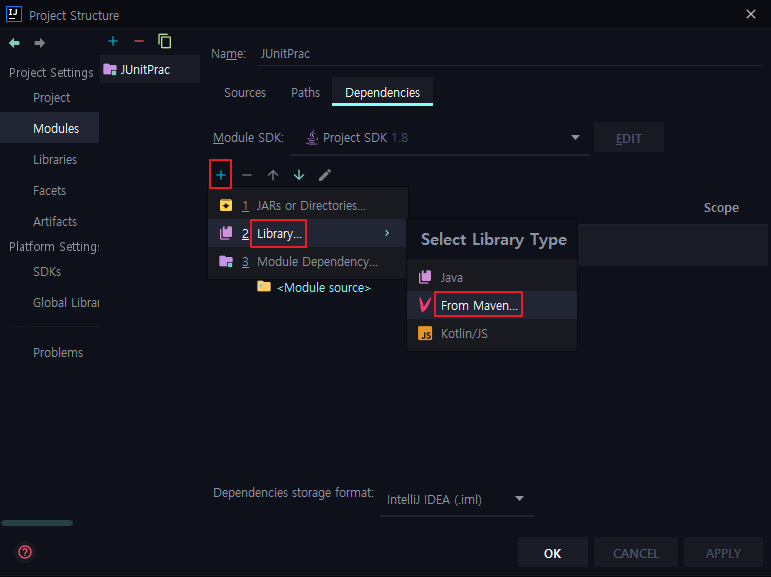
Task: Select Modules in the left sidebar
Action: click(50, 128)
